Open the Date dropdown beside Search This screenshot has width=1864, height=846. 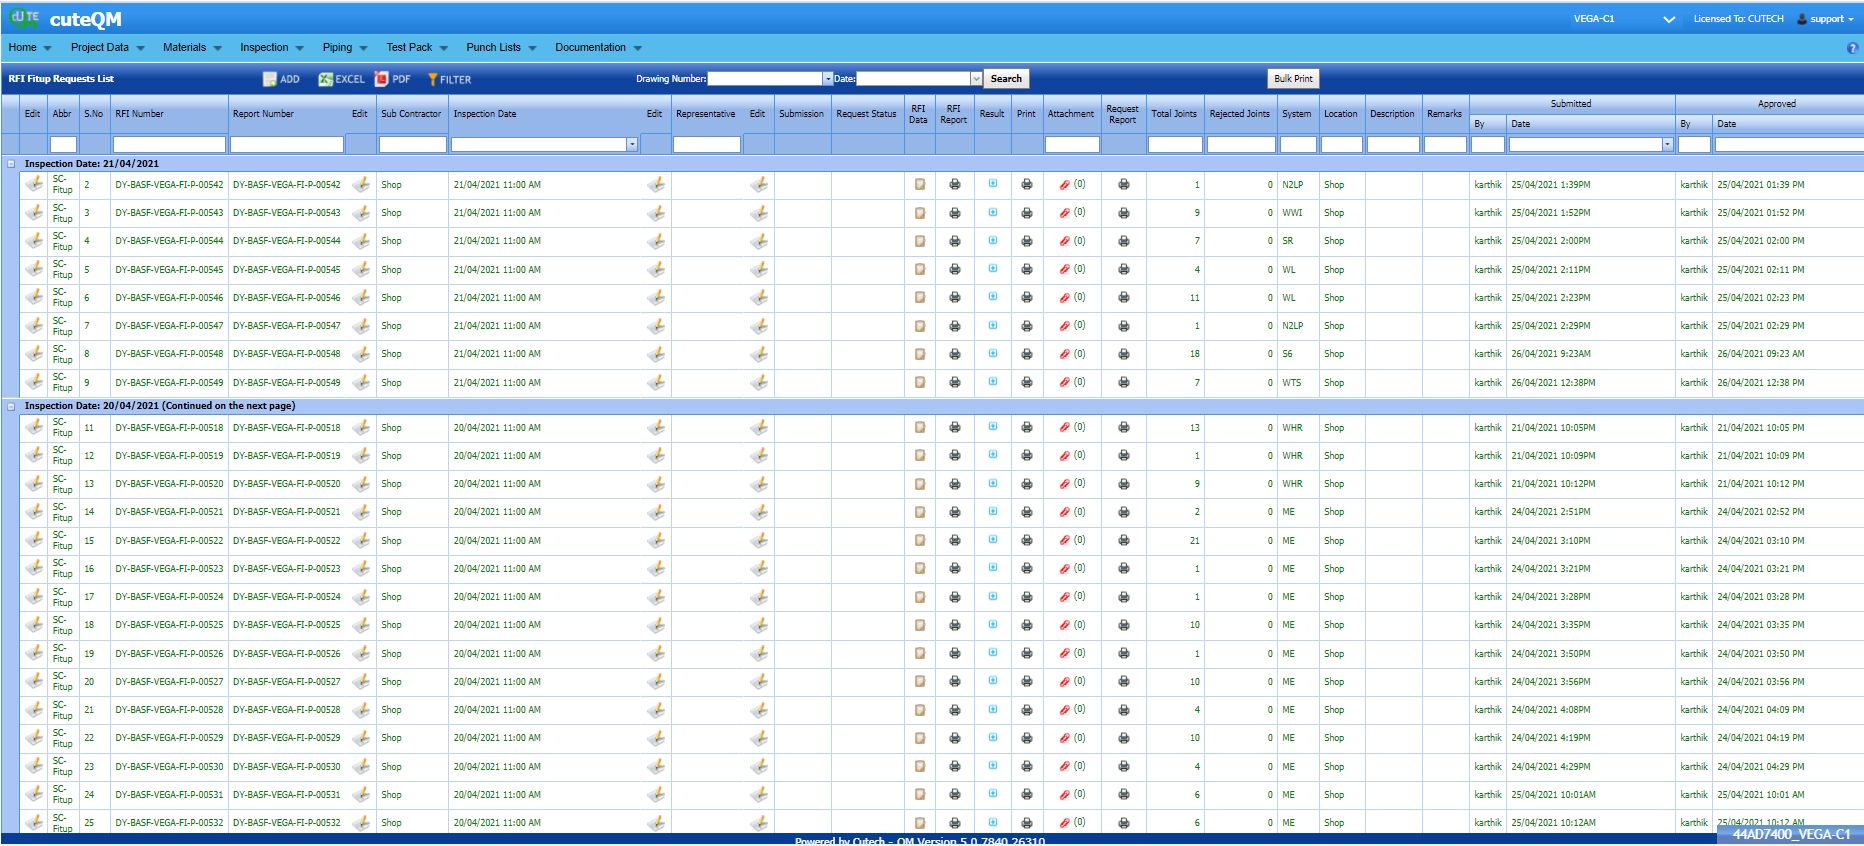point(976,79)
